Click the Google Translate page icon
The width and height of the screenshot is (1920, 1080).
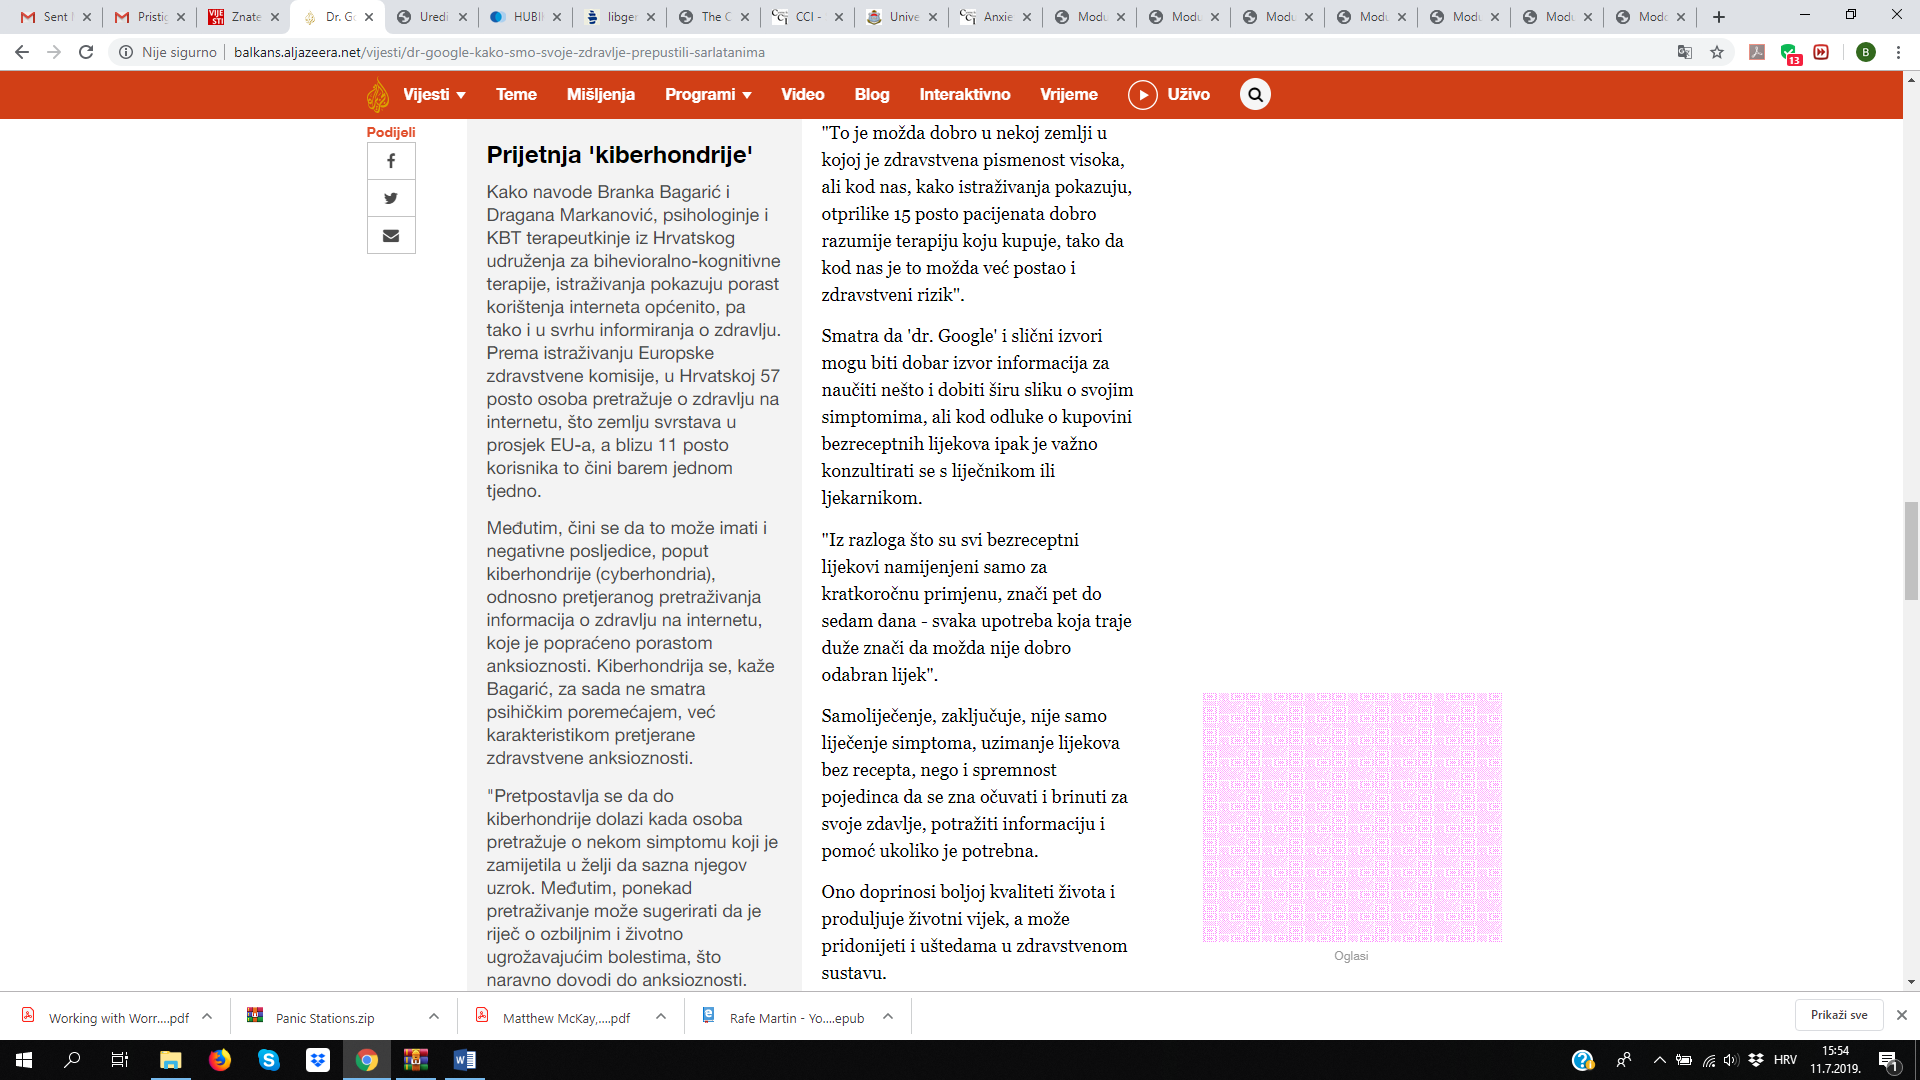(x=1685, y=52)
